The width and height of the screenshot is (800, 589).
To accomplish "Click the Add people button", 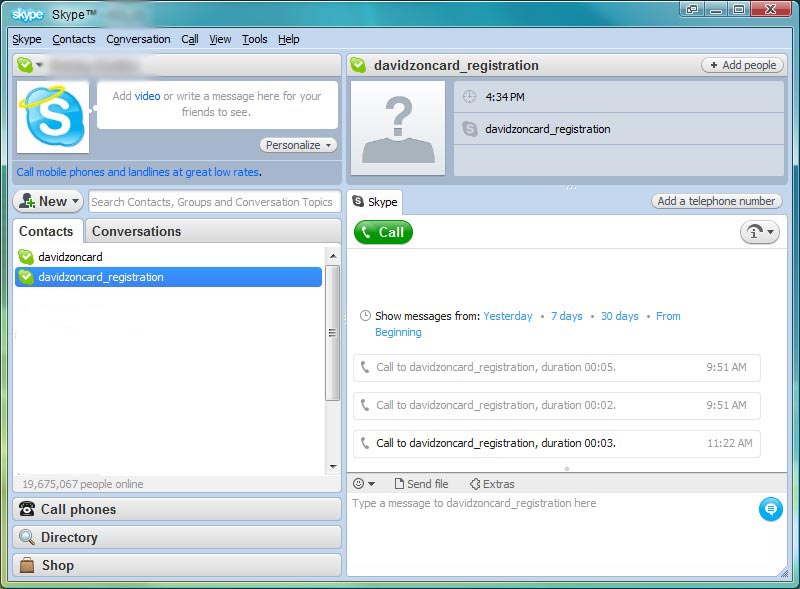I will (743, 65).
